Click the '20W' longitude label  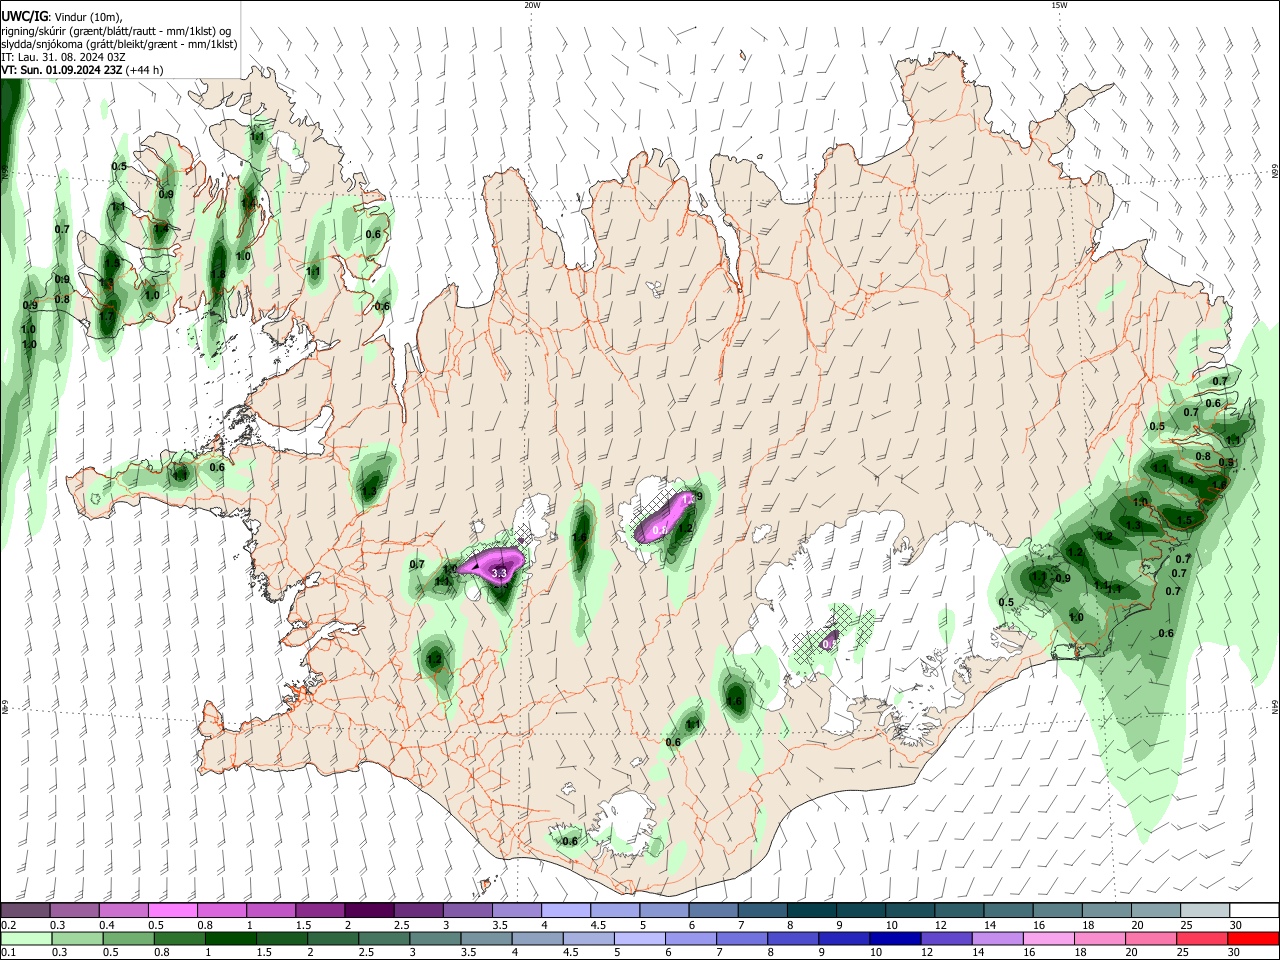click(x=532, y=5)
